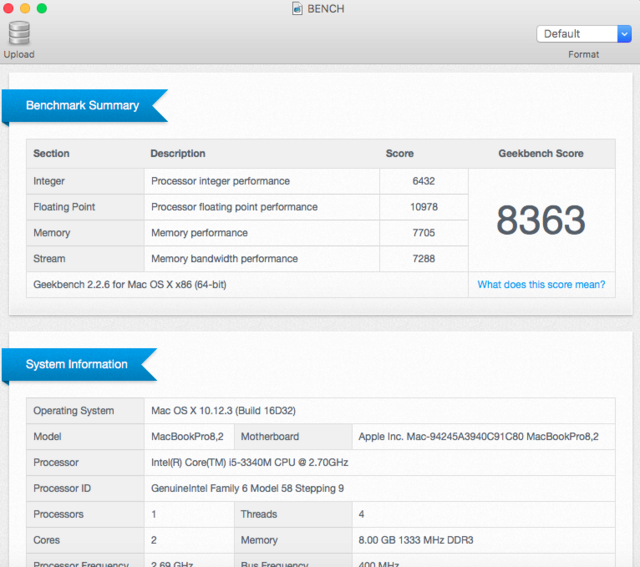The width and height of the screenshot is (640, 567).
Task: Click the Cores value 2
Action: (154, 540)
